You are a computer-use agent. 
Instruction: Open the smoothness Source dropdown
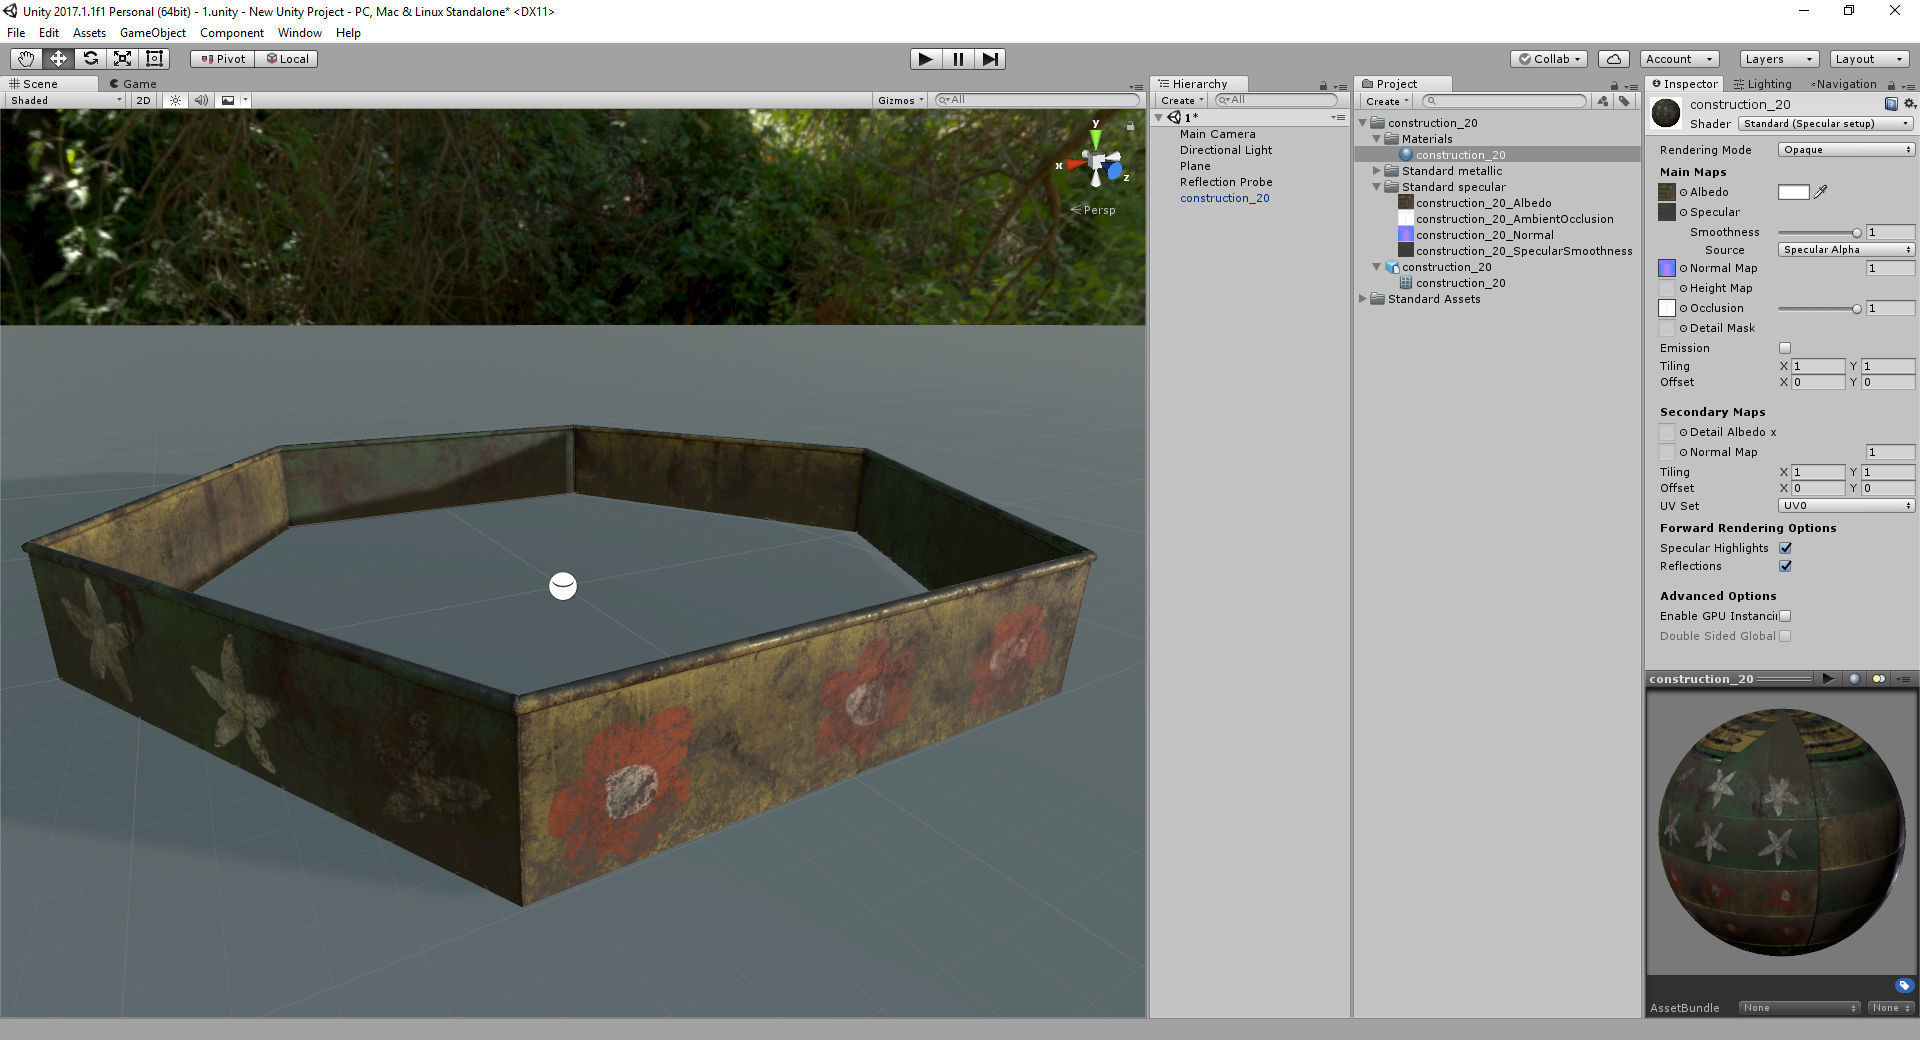coord(1846,250)
